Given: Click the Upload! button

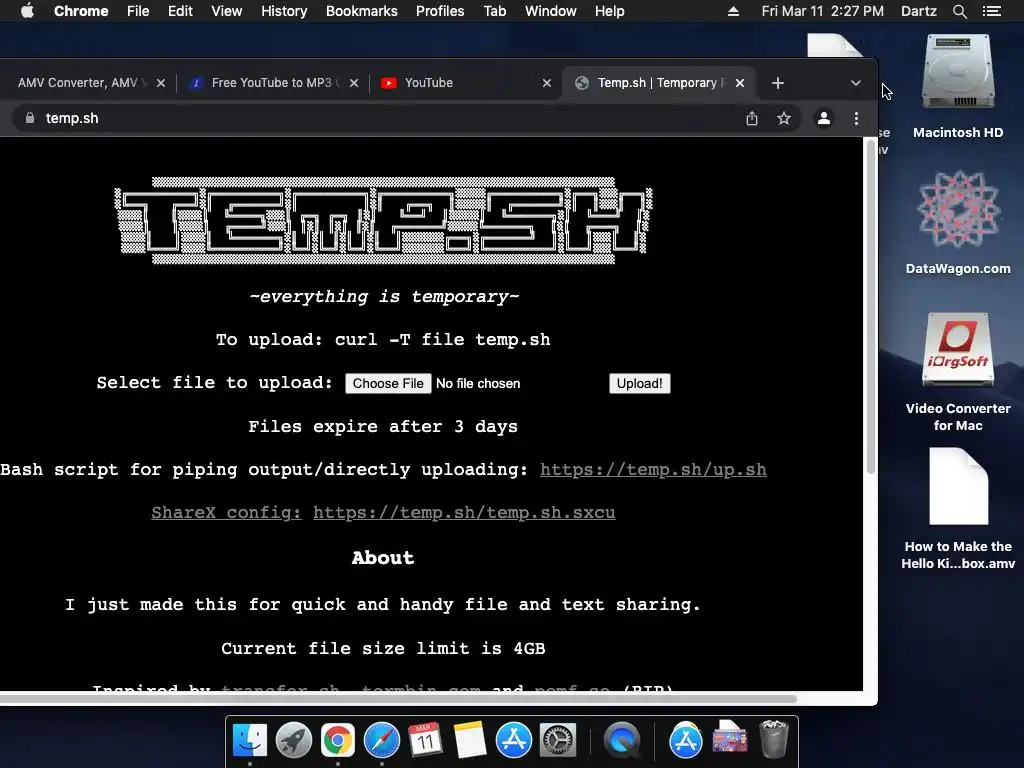Looking at the screenshot, I should tap(639, 383).
